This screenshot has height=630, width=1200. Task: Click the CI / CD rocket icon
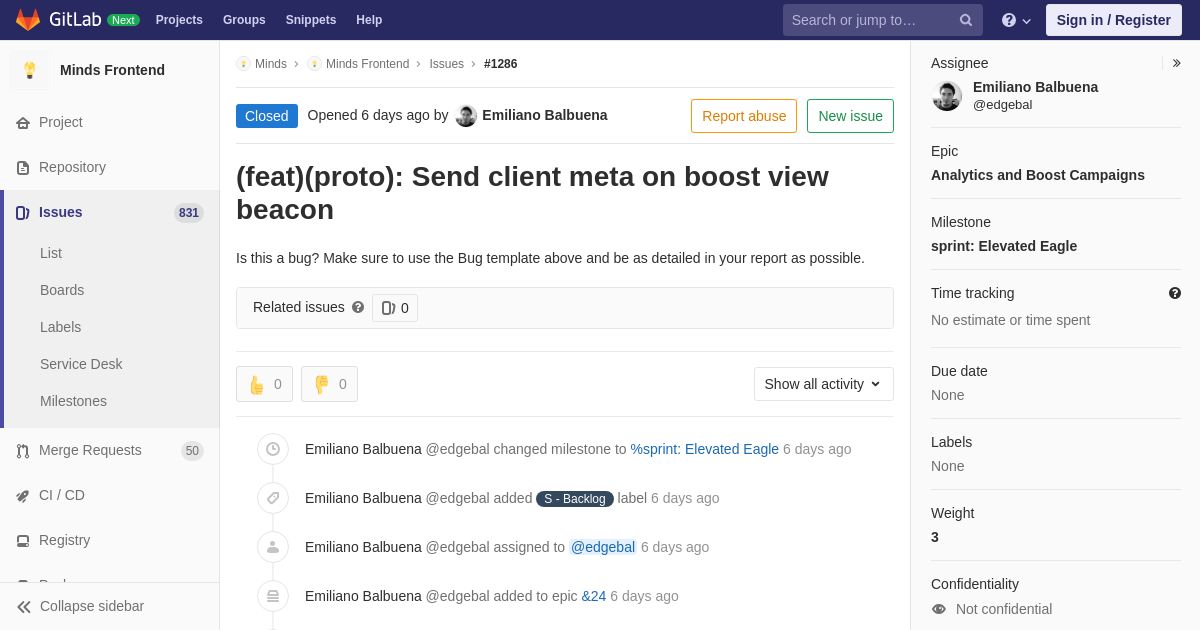(23, 496)
